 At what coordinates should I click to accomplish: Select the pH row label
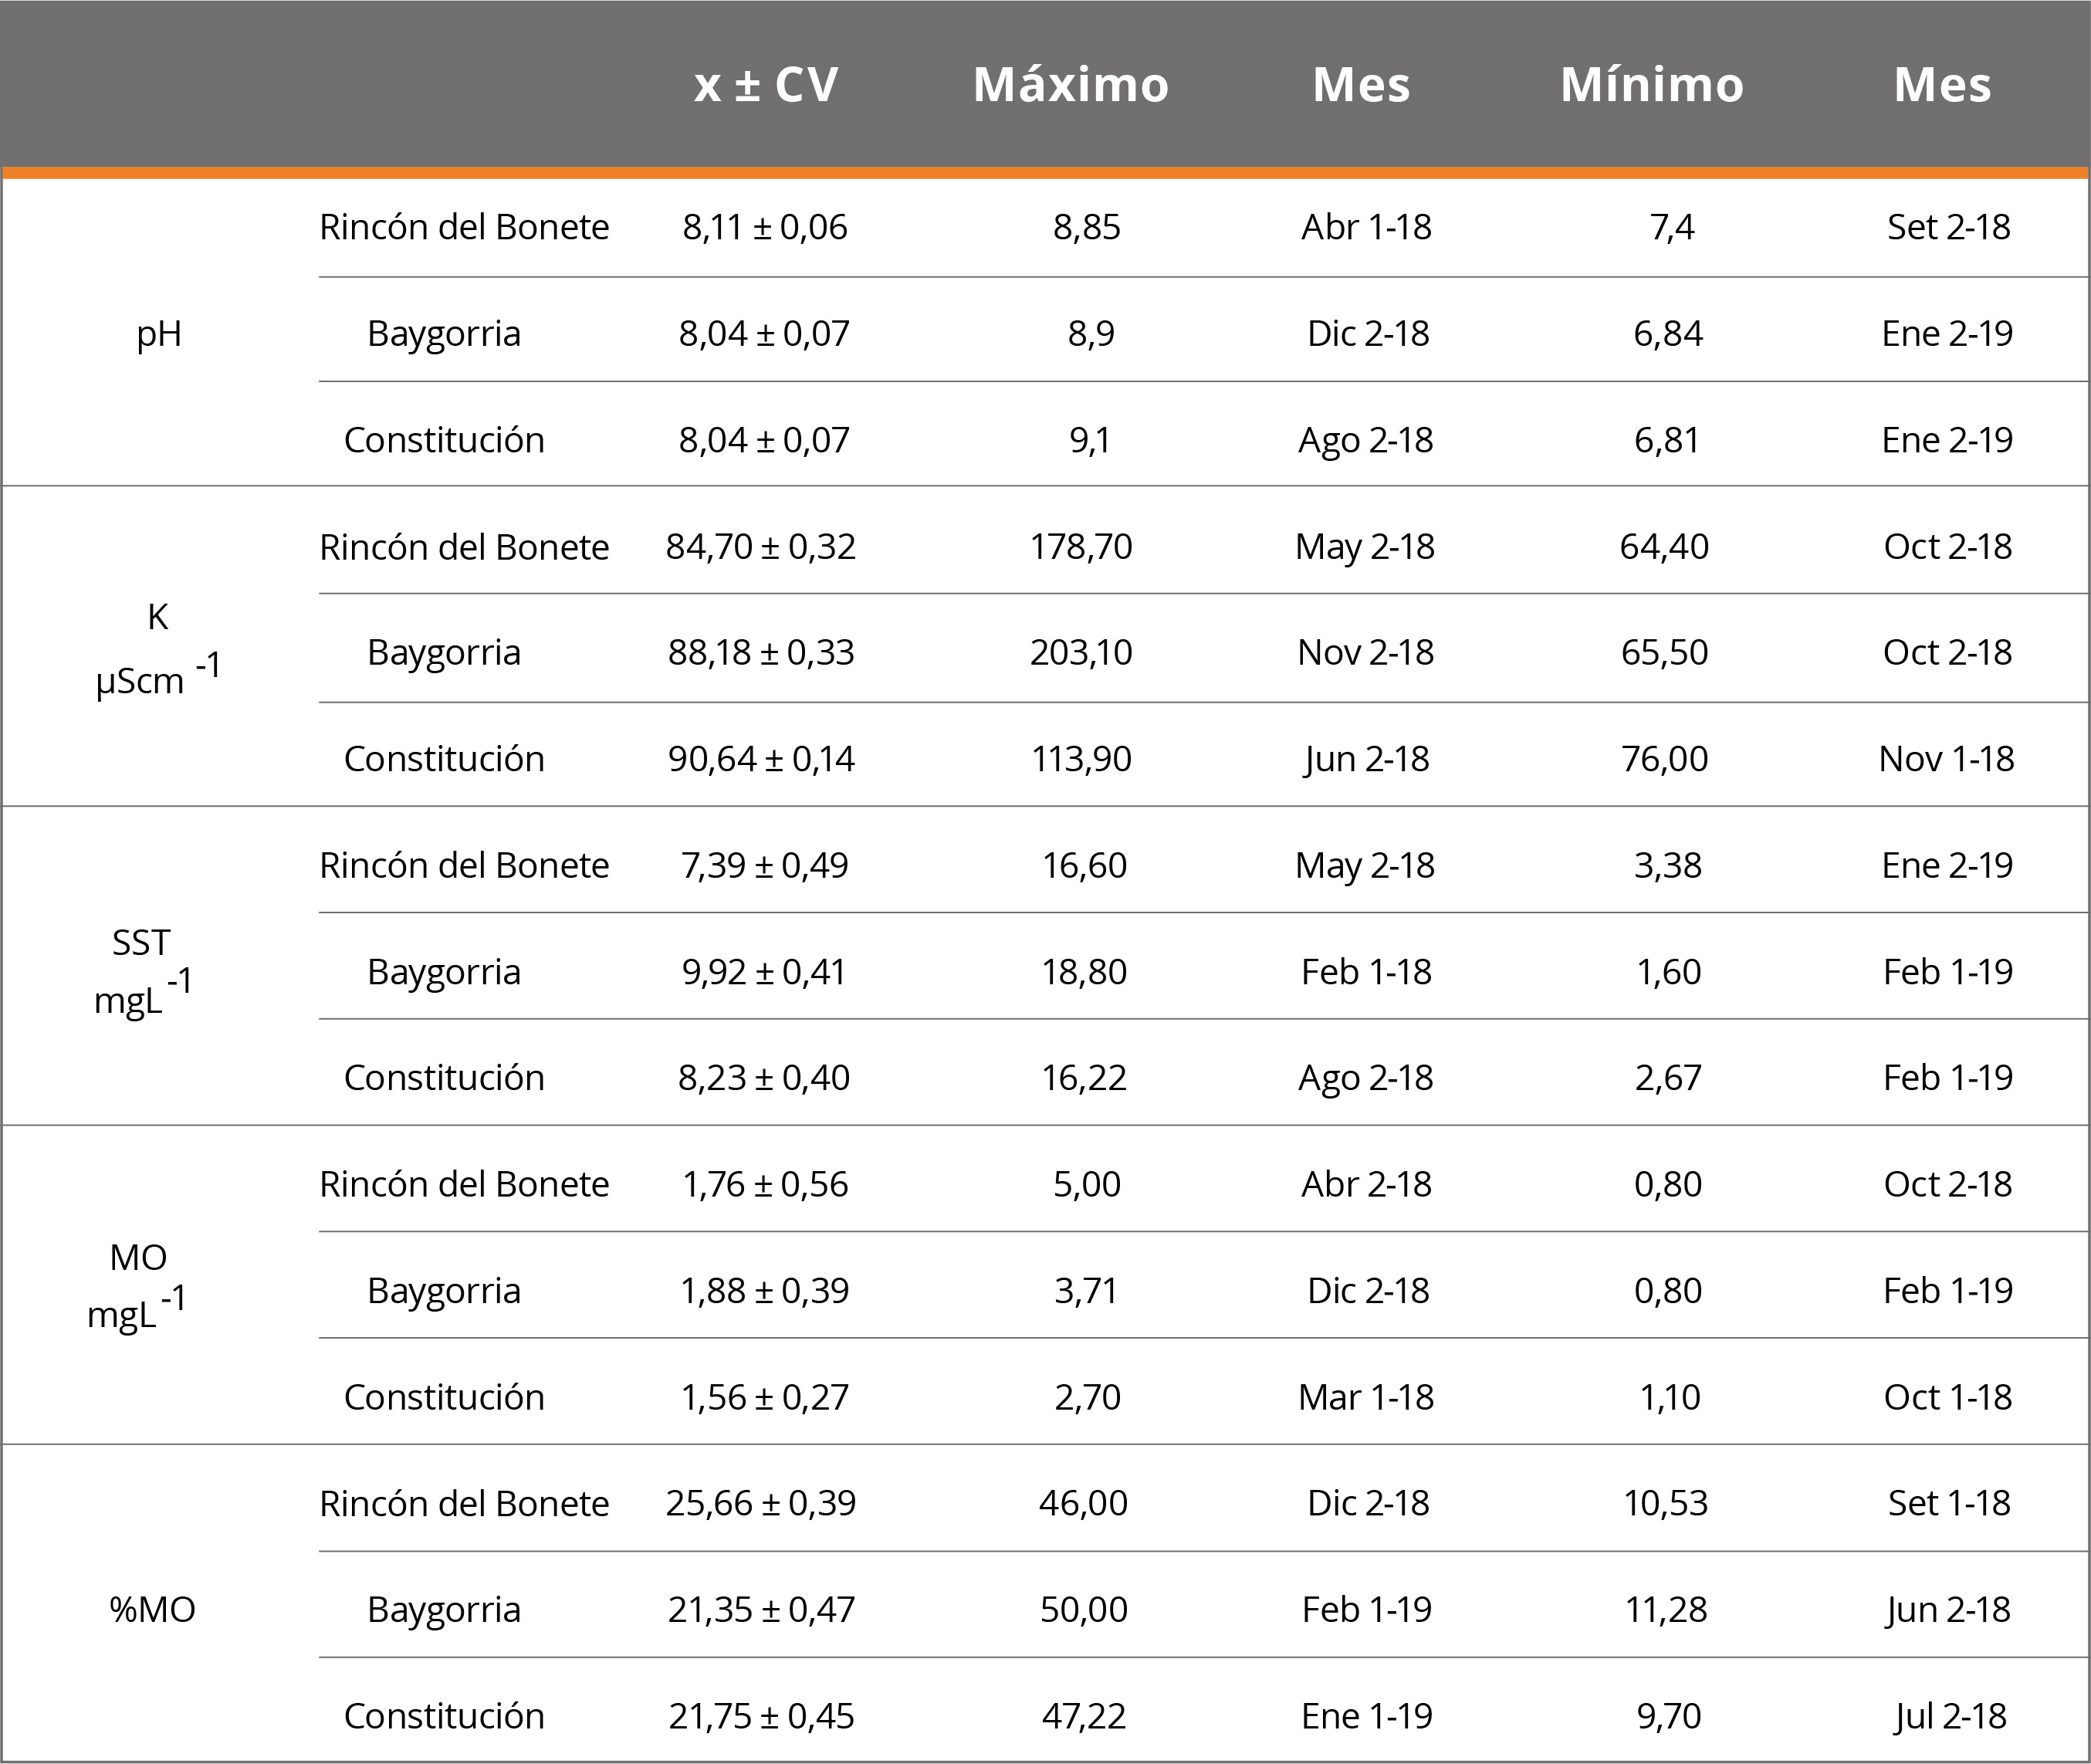click(159, 333)
